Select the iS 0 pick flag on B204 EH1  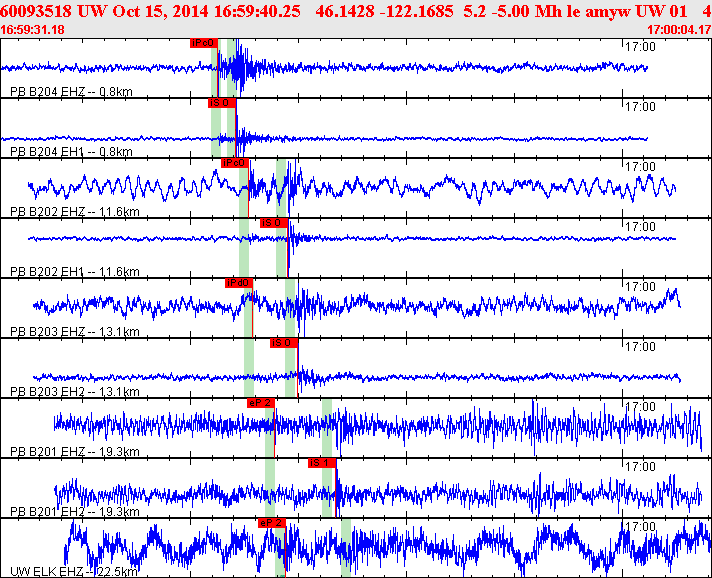[221, 103]
